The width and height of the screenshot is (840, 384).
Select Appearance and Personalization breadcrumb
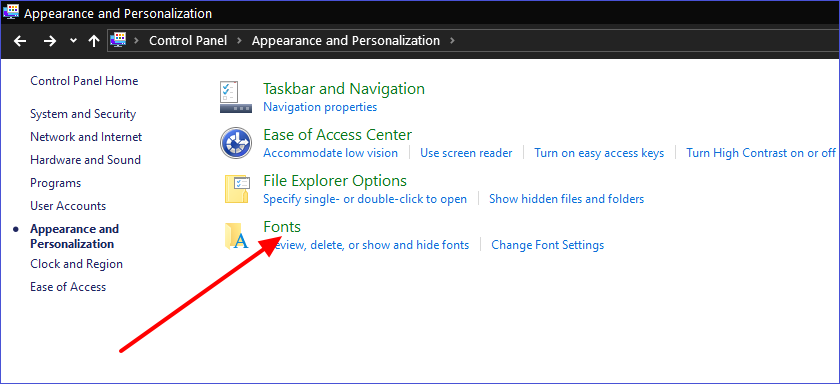click(x=346, y=41)
